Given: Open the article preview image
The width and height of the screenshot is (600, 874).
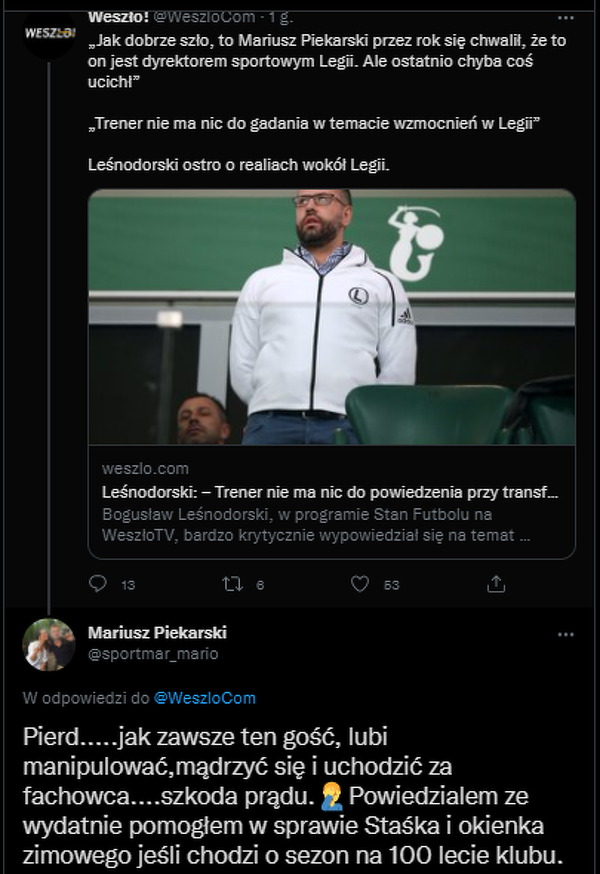Looking at the screenshot, I should coord(332,317).
